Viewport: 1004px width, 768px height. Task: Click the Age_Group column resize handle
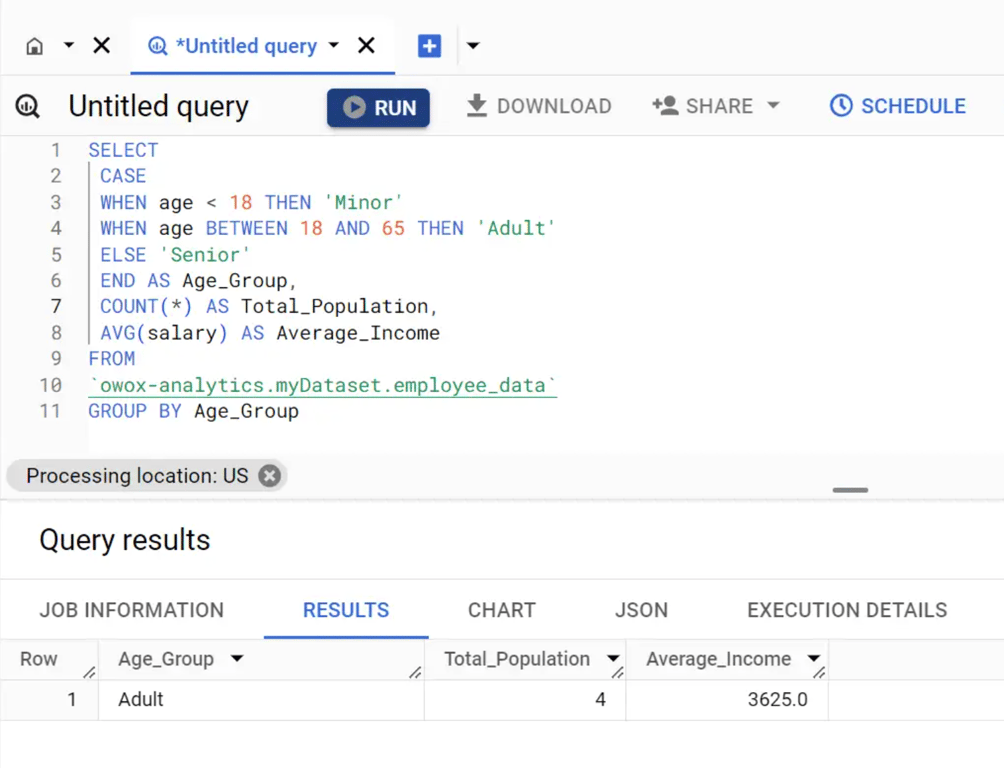coord(415,673)
